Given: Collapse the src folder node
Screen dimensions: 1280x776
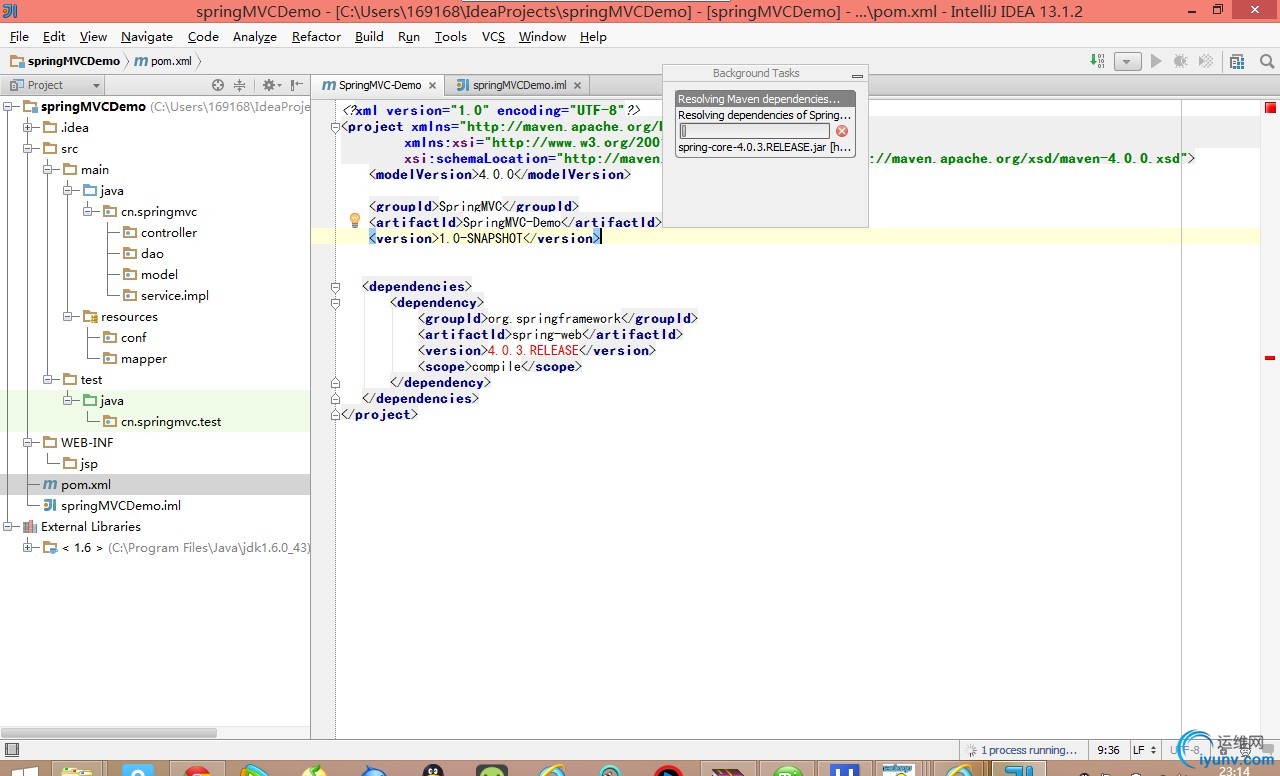Looking at the screenshot, I should (x=28, y=148).
